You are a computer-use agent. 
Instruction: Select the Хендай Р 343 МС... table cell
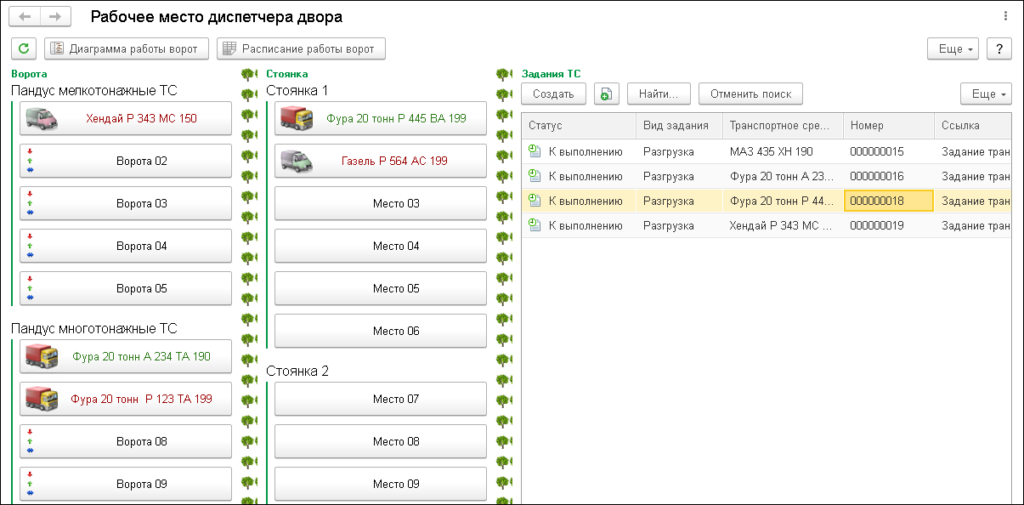(x=782, y=225)
